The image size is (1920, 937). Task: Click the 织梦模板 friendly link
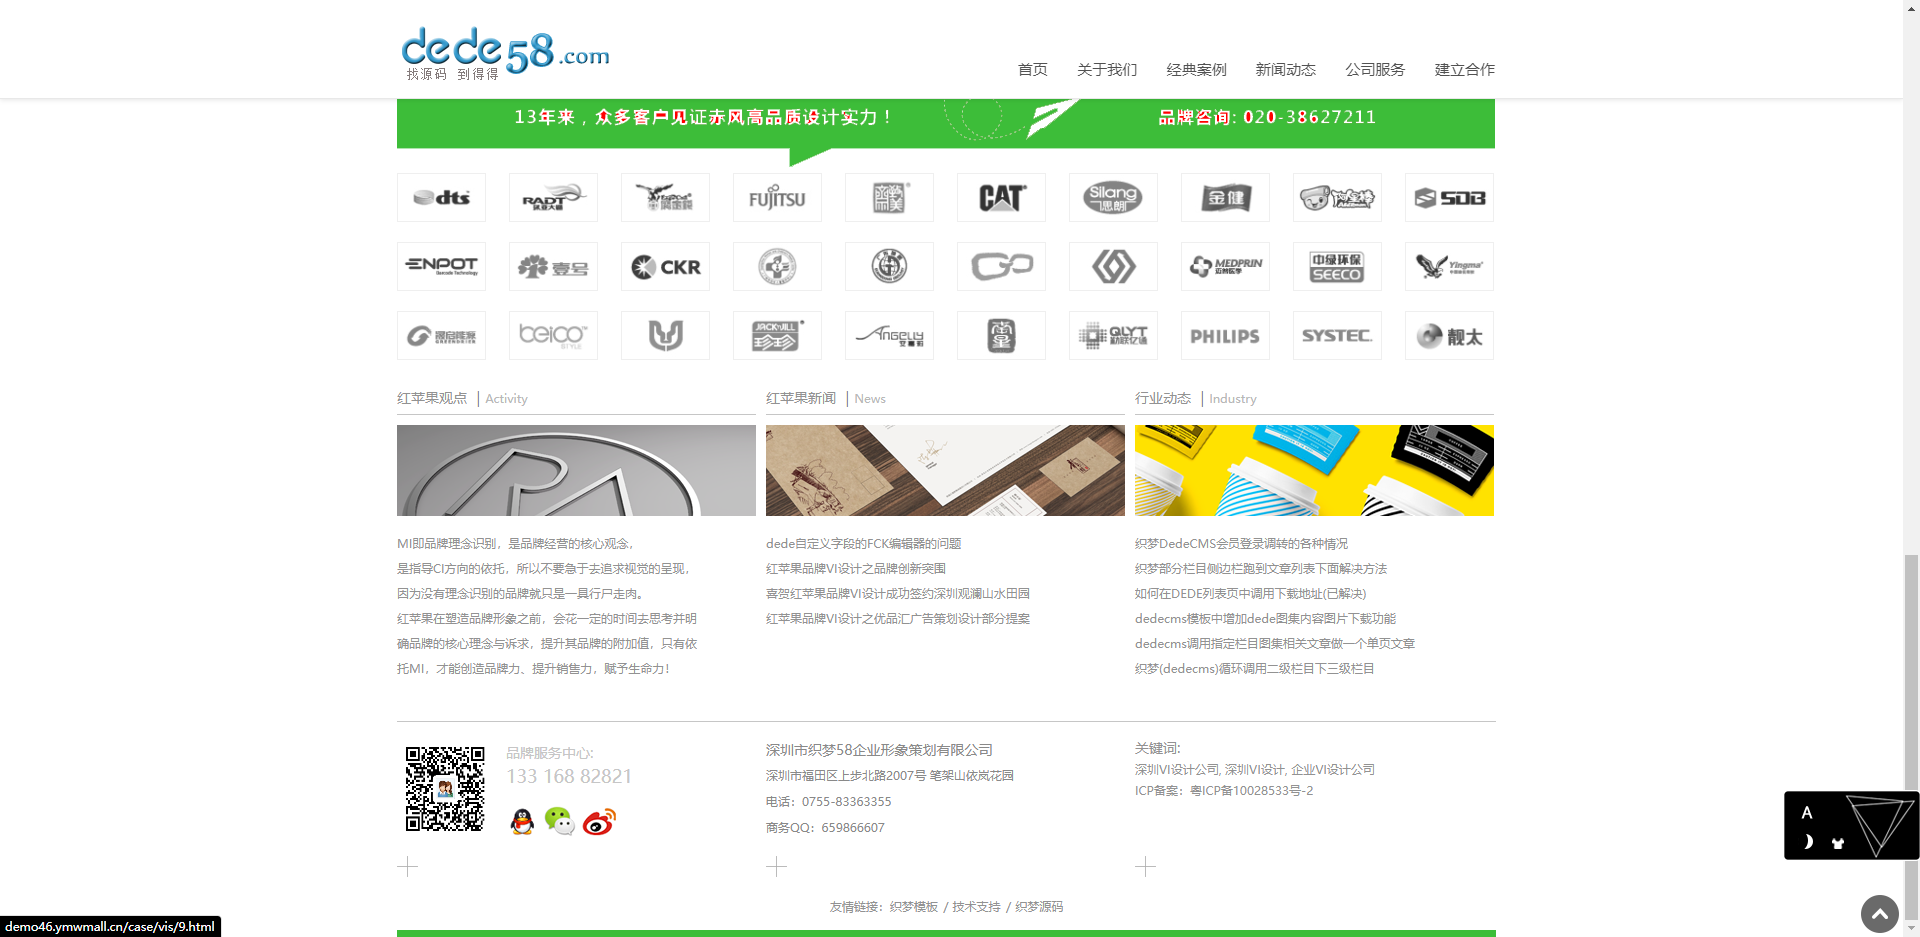pos(913,907)
